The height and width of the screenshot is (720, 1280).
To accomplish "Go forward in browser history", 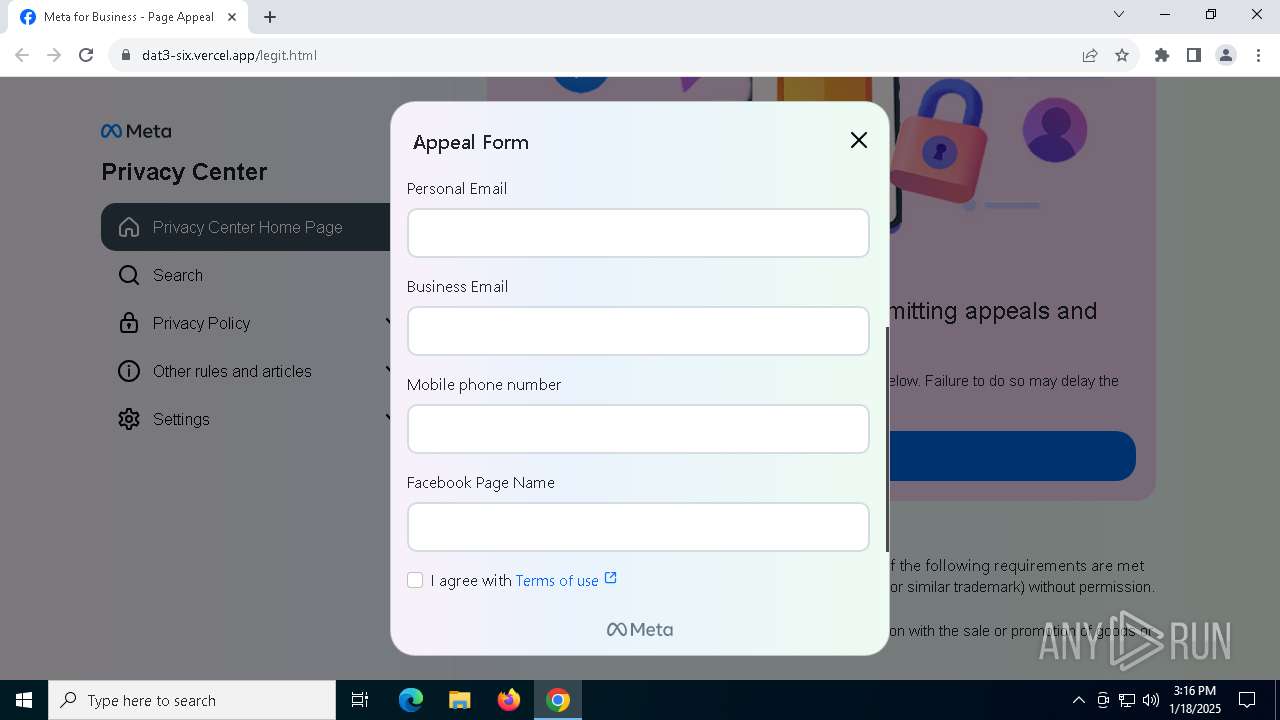I will [54, 55].
